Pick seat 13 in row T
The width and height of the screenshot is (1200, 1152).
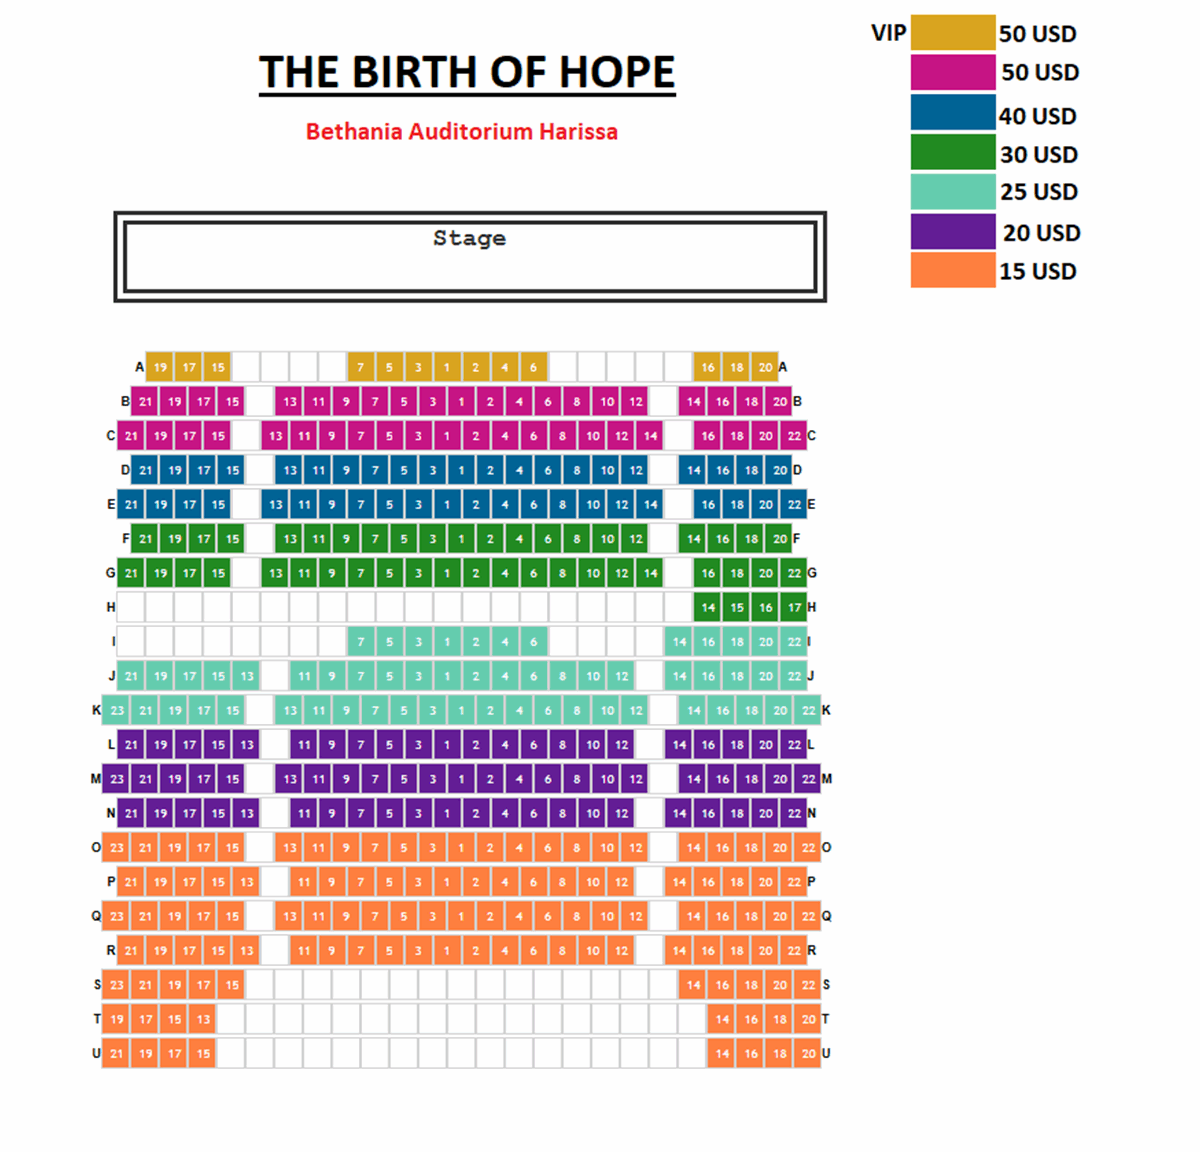203,1019
